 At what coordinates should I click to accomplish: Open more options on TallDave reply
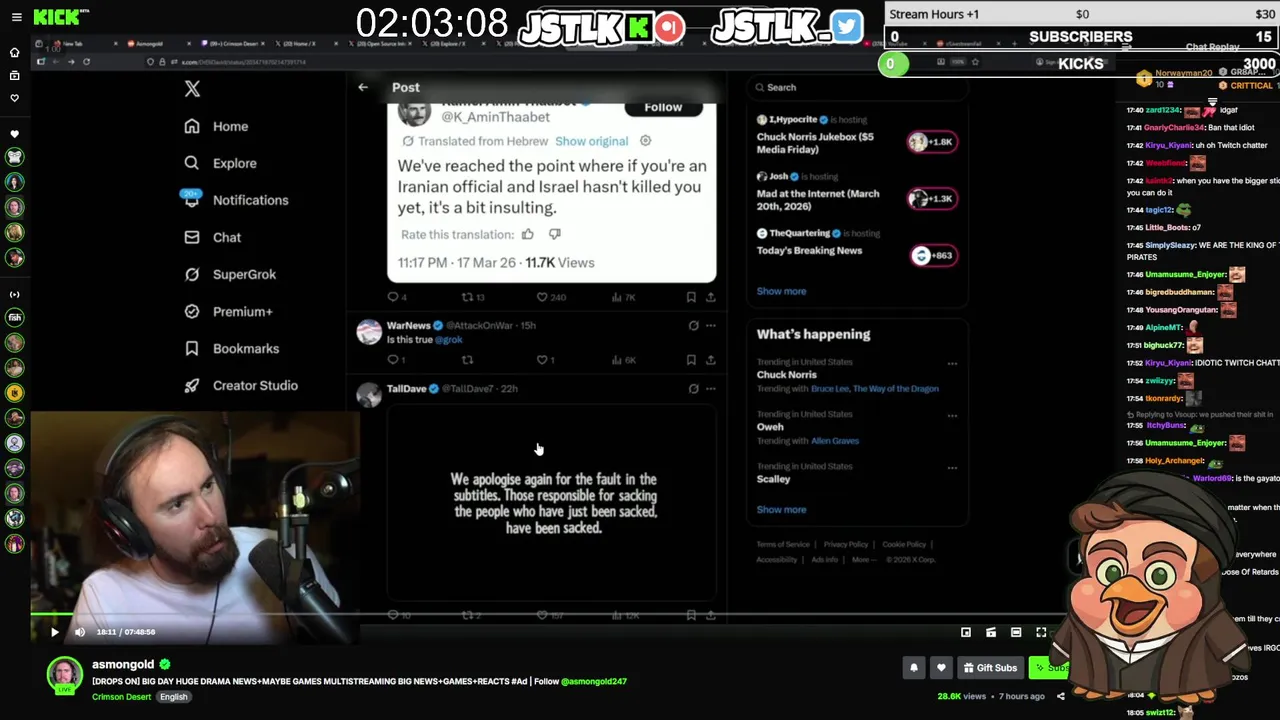pos(711,388)
